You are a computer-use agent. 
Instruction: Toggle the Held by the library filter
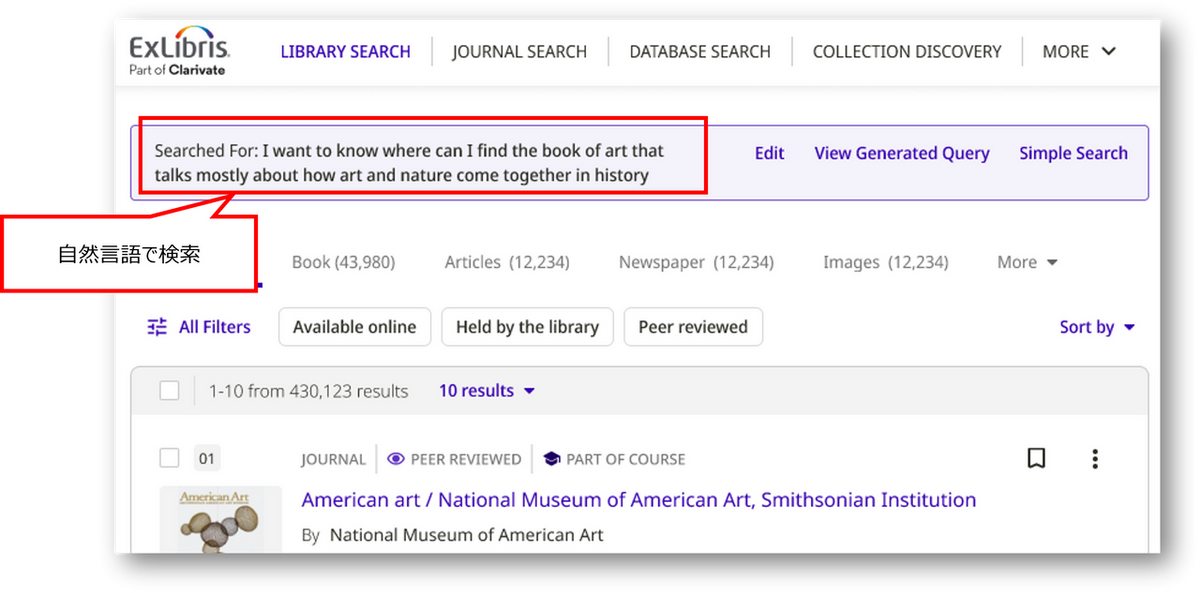click(x=527, y=327)
